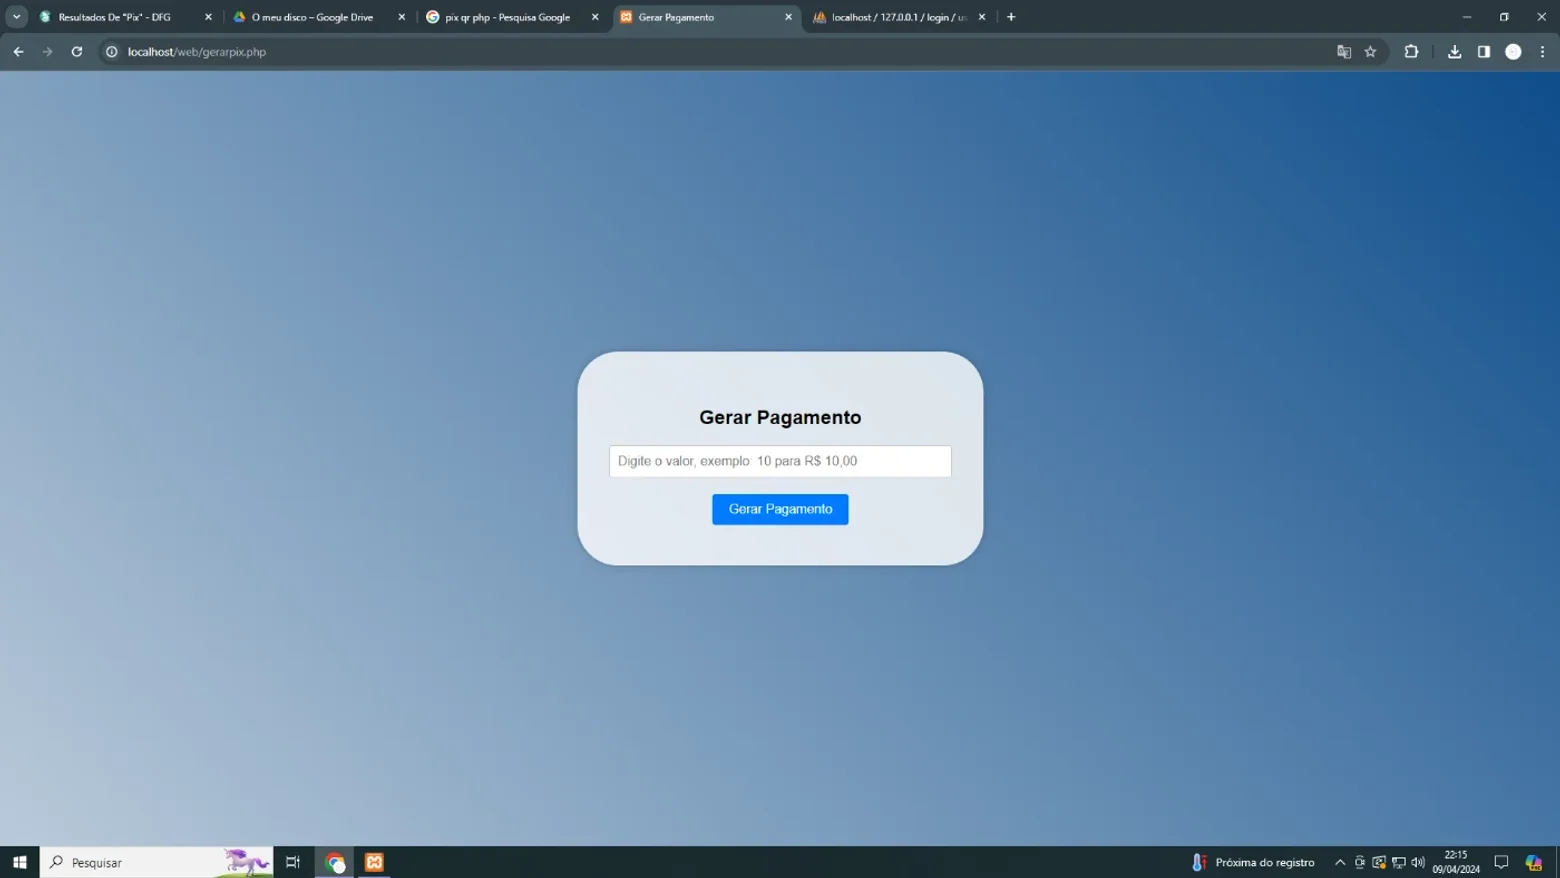Close the localhost phpMyAdmin tab
This screenshot has width=1560, height=878.
[x=982, y=17]
